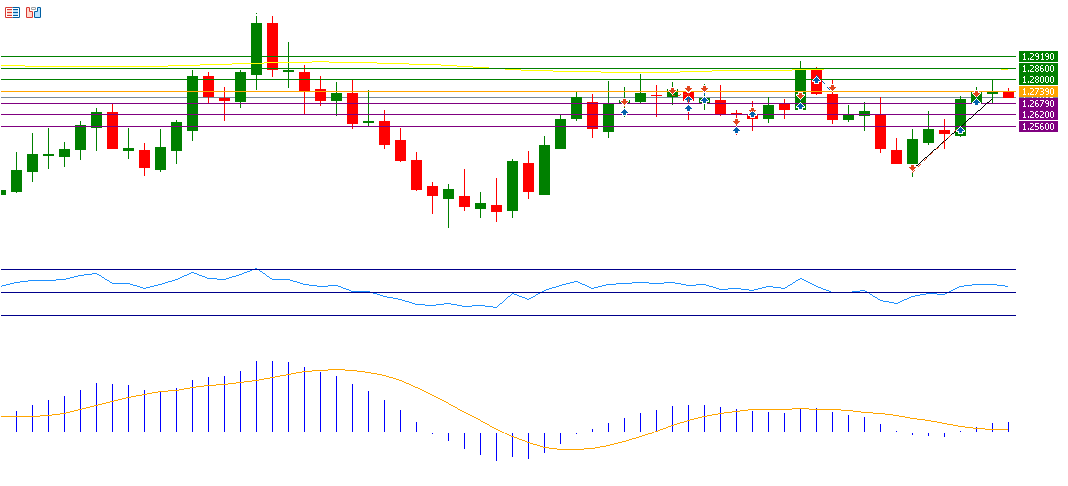This screenshot has width=1068, height=486.
Task: Click the 1.25600 lowest price label
Action: click(1035, 127)
